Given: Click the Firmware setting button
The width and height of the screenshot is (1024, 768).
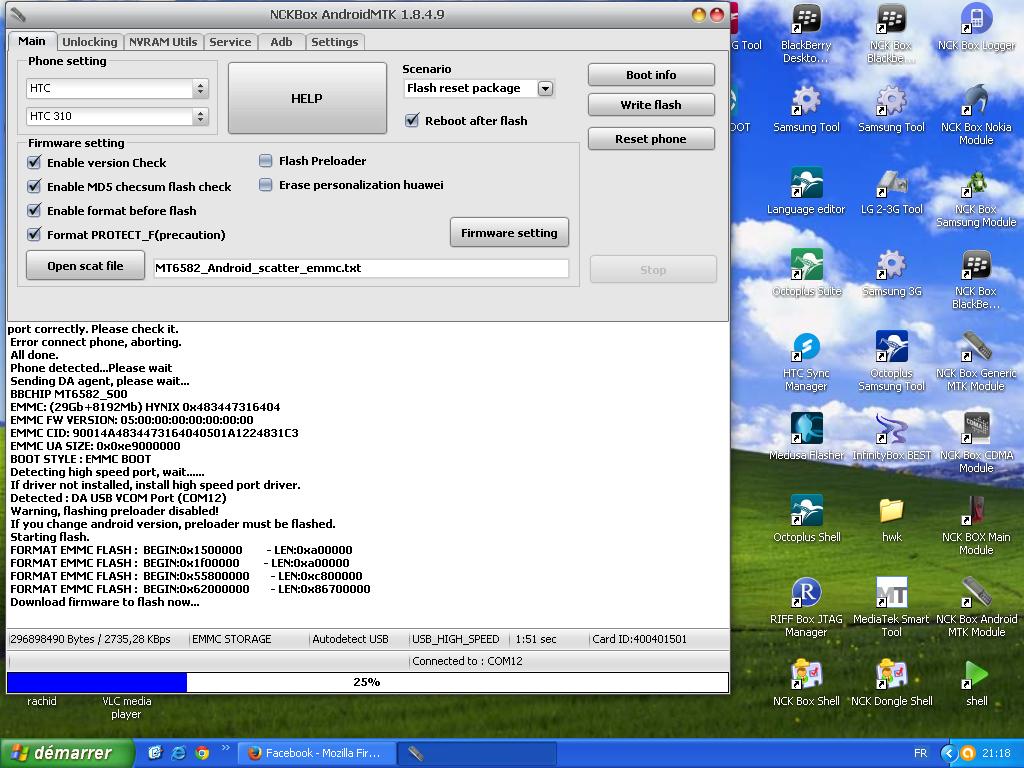Looking at the screenshot, I should (x=509, y=232).
